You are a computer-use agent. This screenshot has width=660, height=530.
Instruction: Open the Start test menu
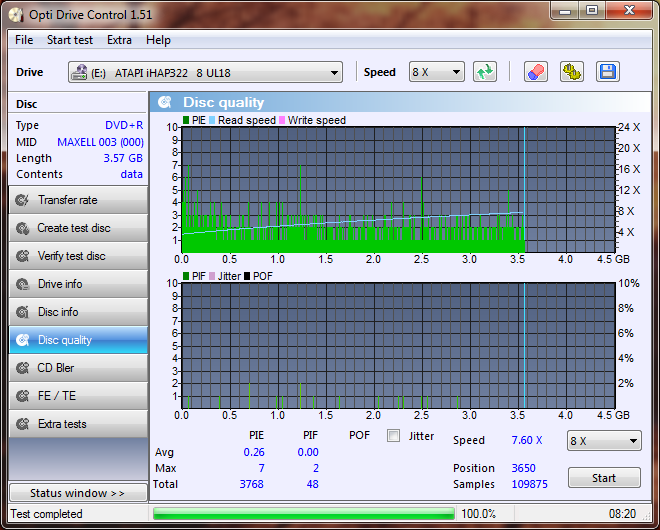point(70,40)
